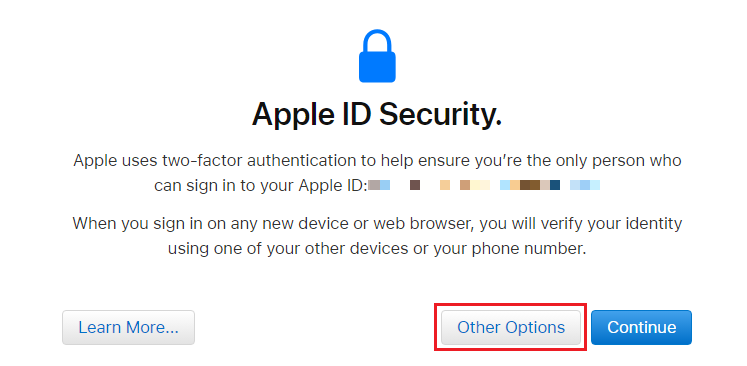Click the blue Continue button
This screenshot has width=747, height=366.
[x=641, y=327]
